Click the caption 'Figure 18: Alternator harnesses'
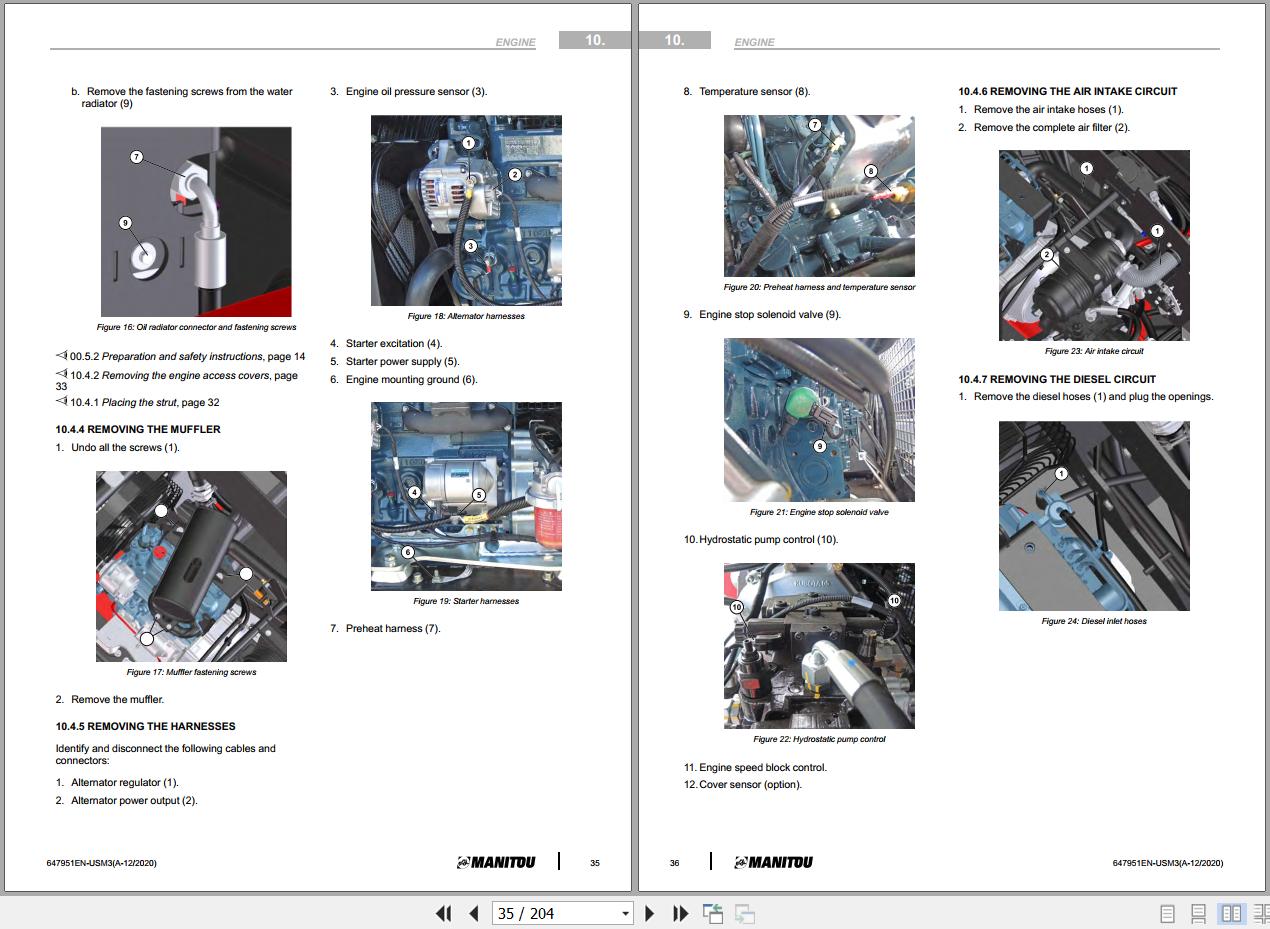 [466, 316]
